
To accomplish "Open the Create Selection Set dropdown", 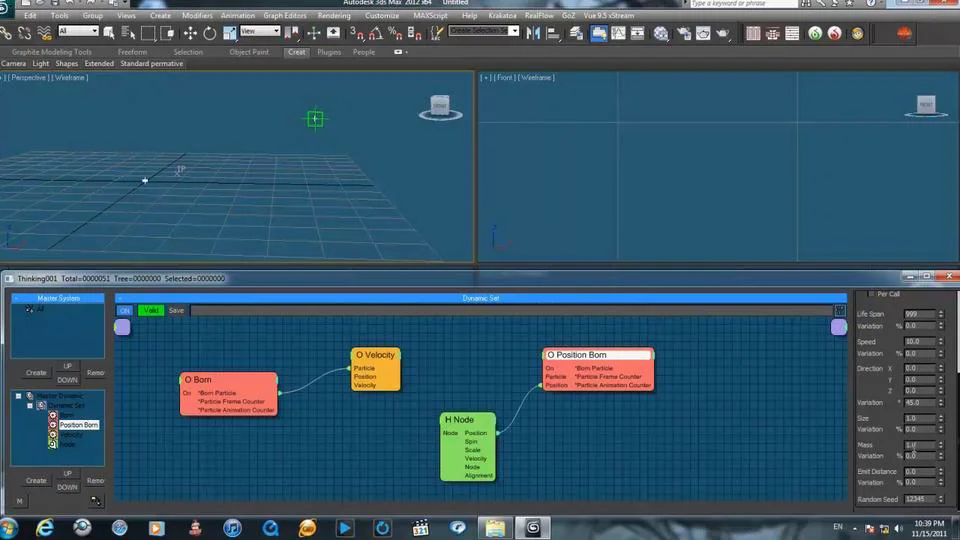I will point(485,31).
